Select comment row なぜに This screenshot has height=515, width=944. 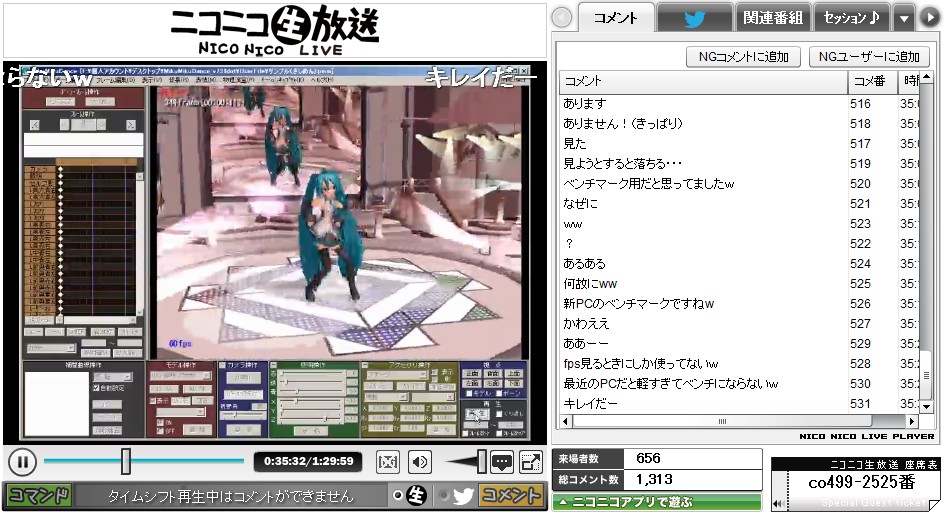(x=739, y=204)
